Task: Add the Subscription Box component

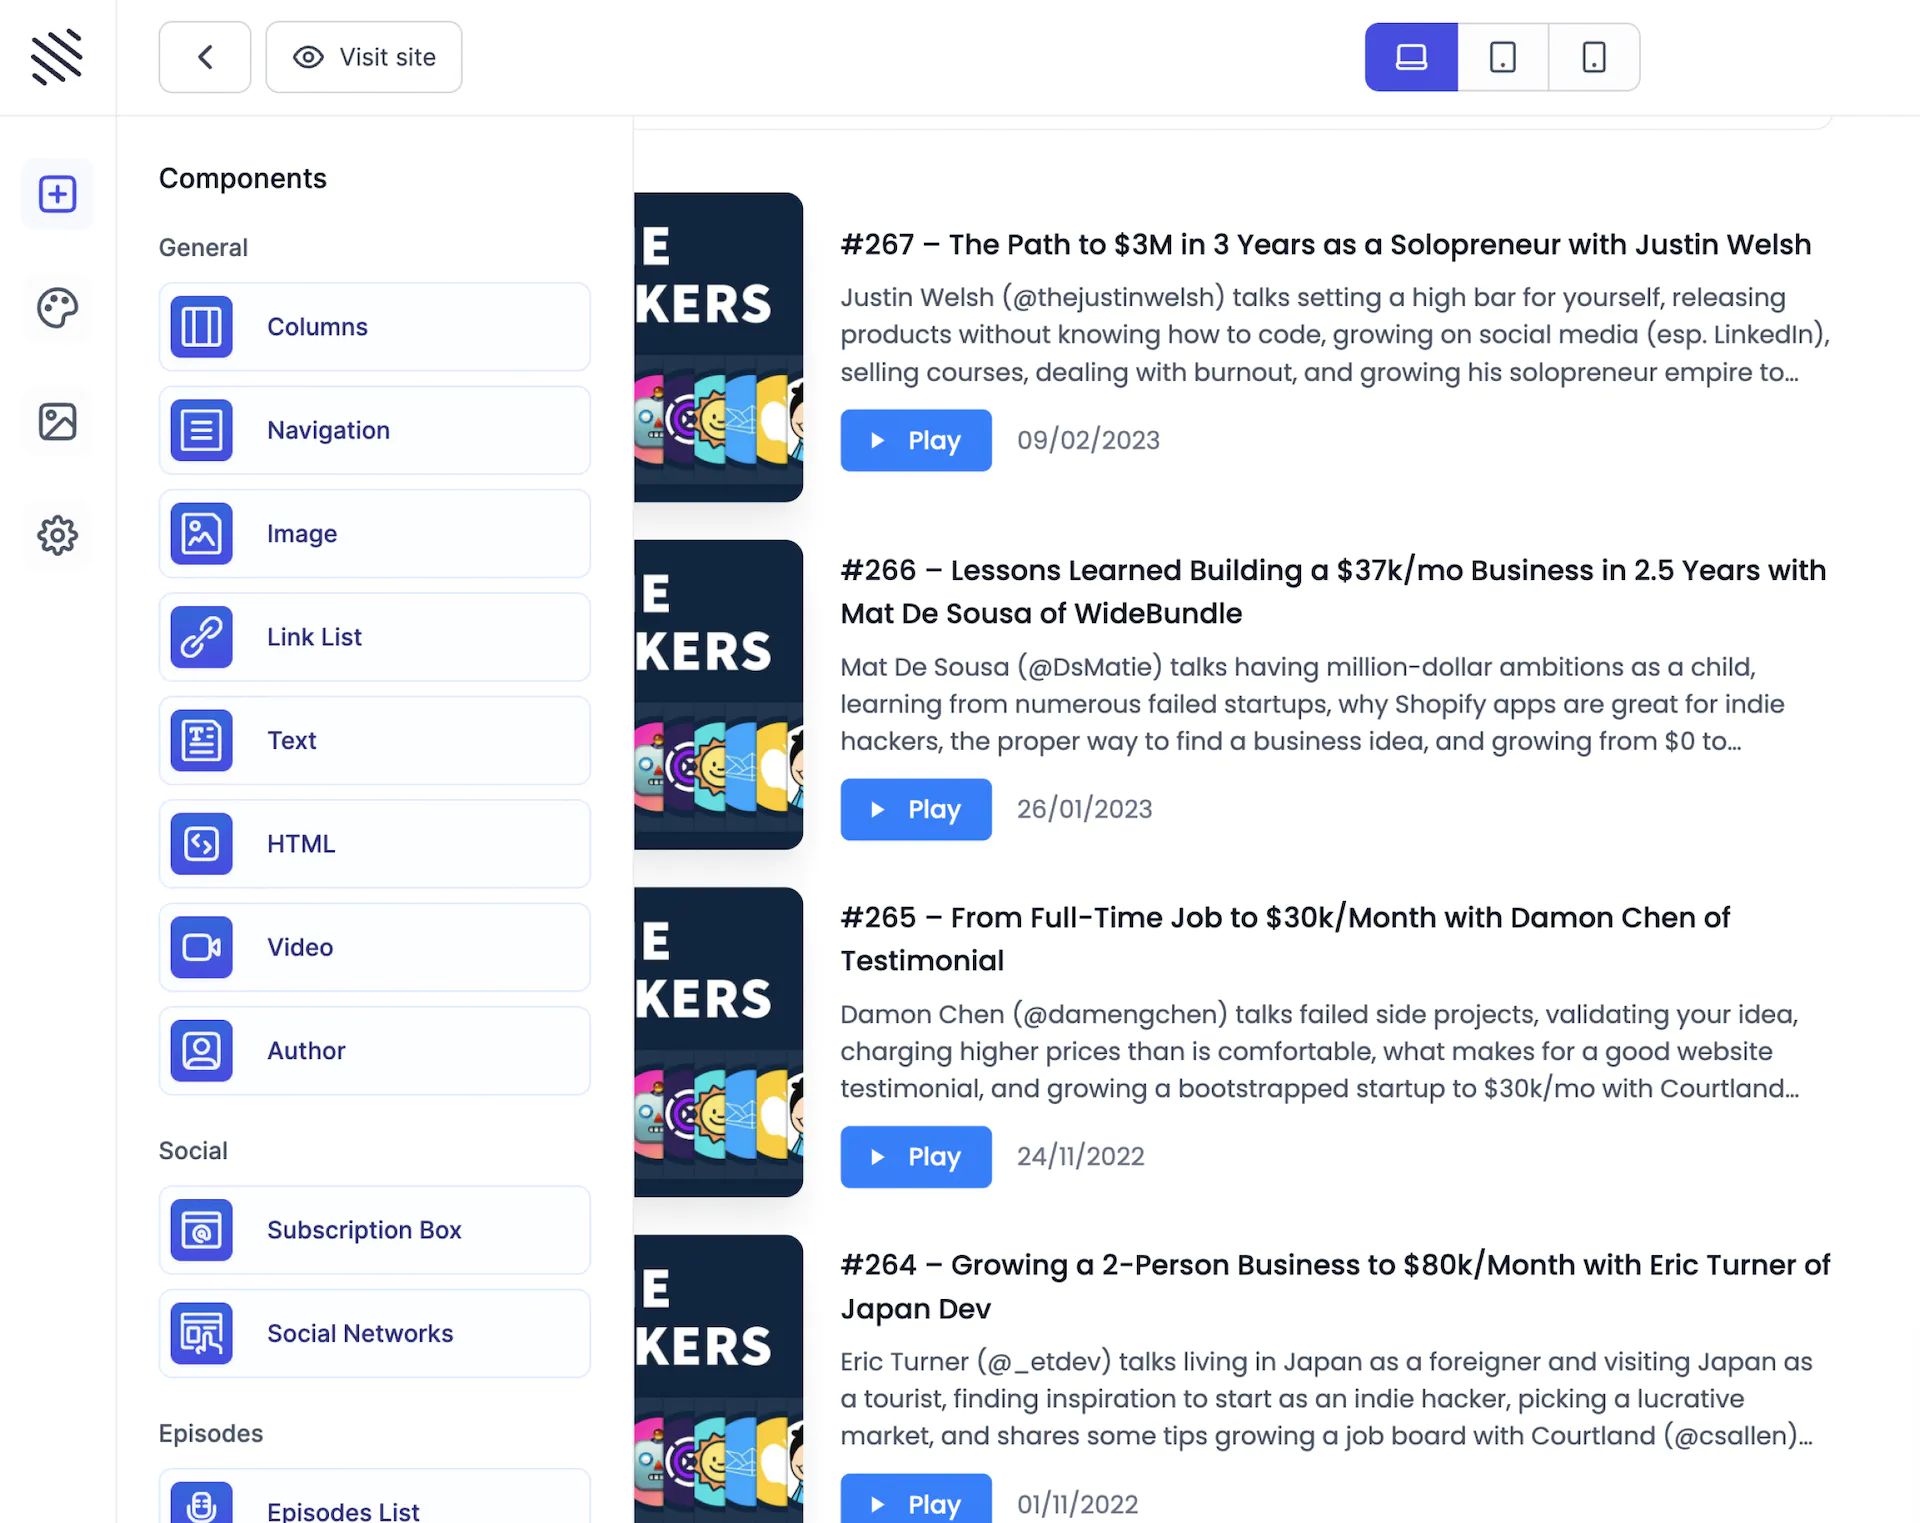Action: [x=374, y=1230]
